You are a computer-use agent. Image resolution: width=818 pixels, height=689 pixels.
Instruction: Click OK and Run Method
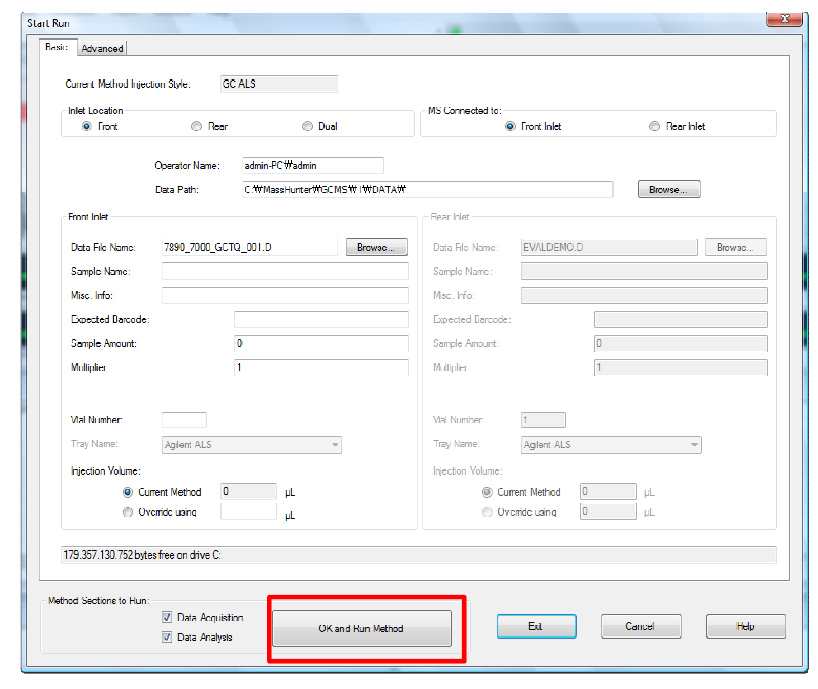pyautogui.click(x=364, y=626)
